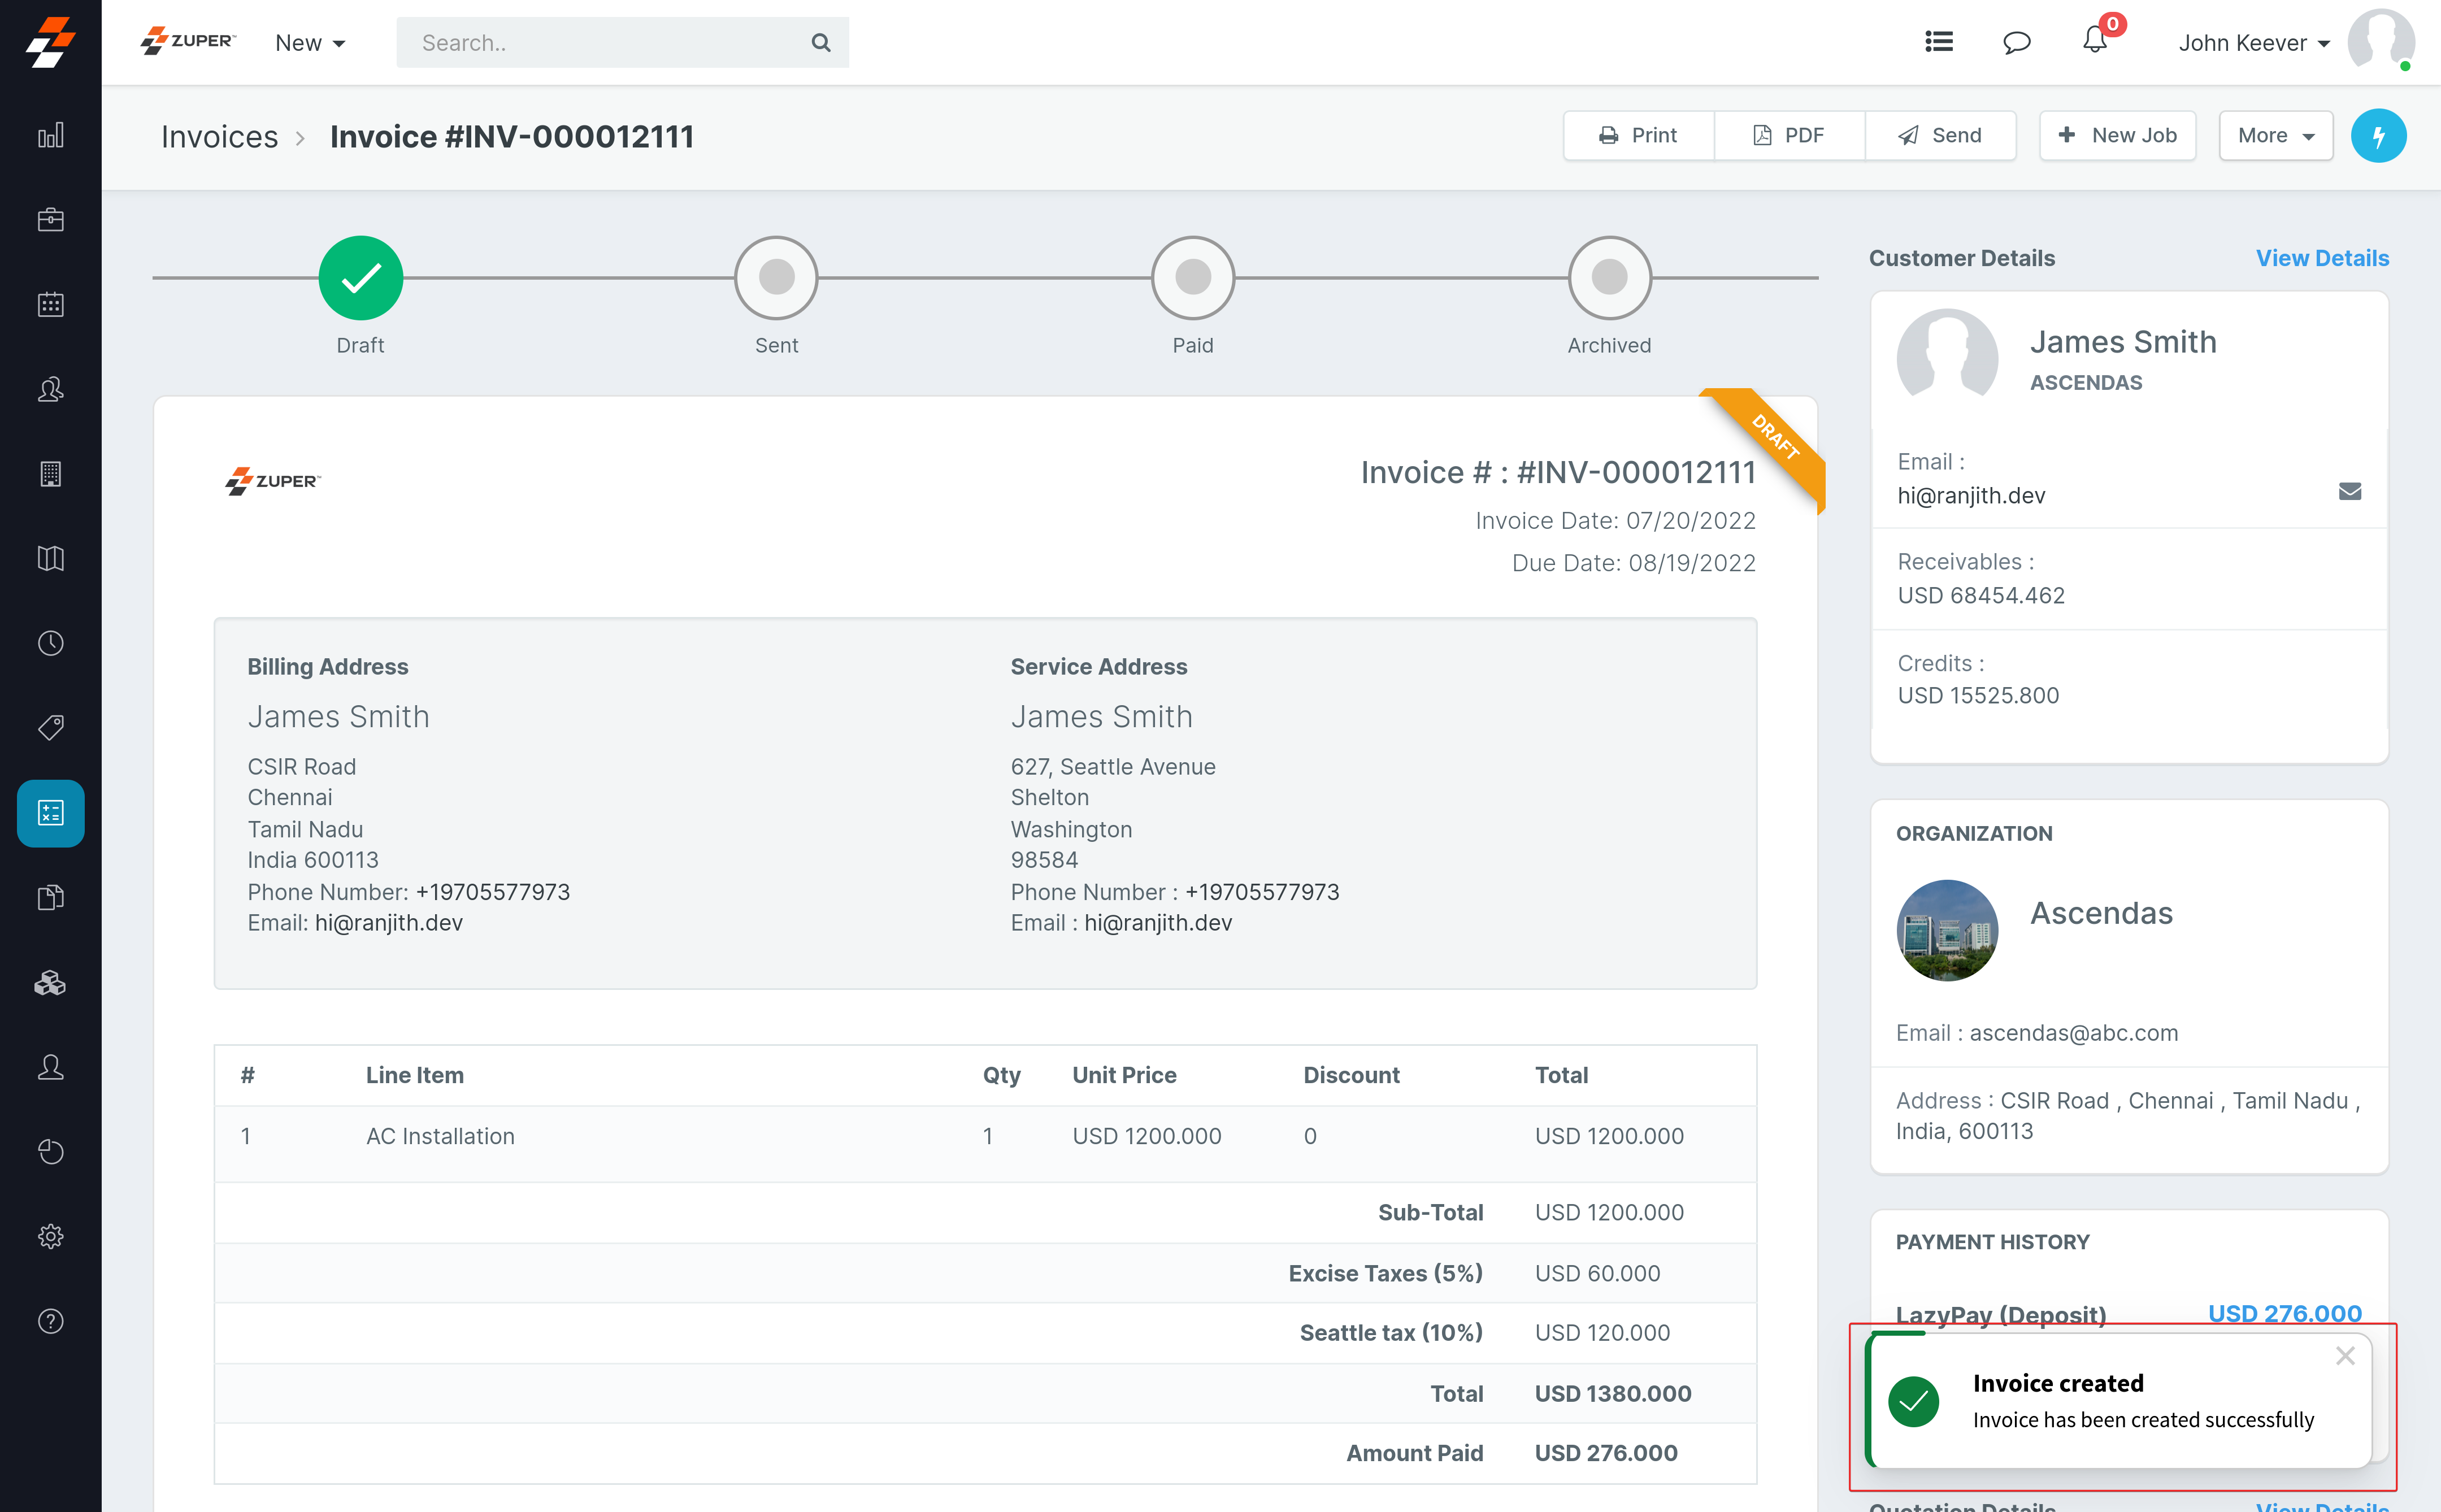Click the envelope icon next to customer email

(x=2349, y=491)
